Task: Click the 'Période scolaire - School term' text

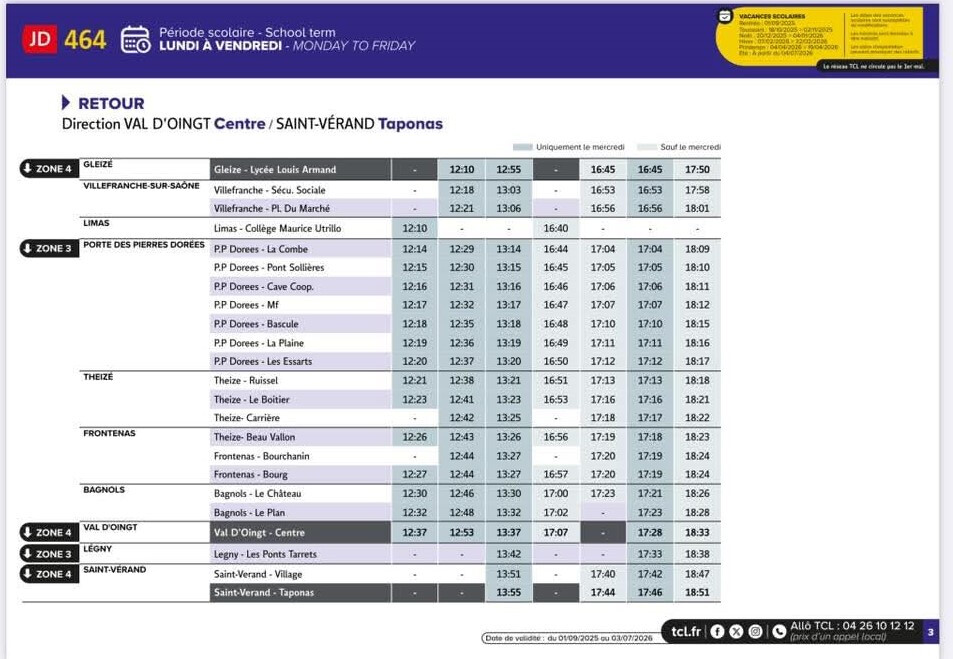Action: (x=247, y=32)
